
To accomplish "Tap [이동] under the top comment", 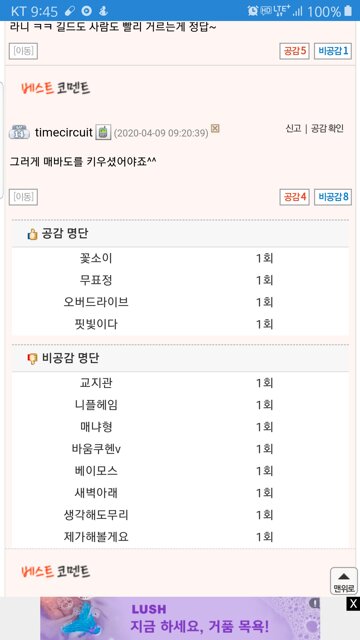I will click(23, 51).
